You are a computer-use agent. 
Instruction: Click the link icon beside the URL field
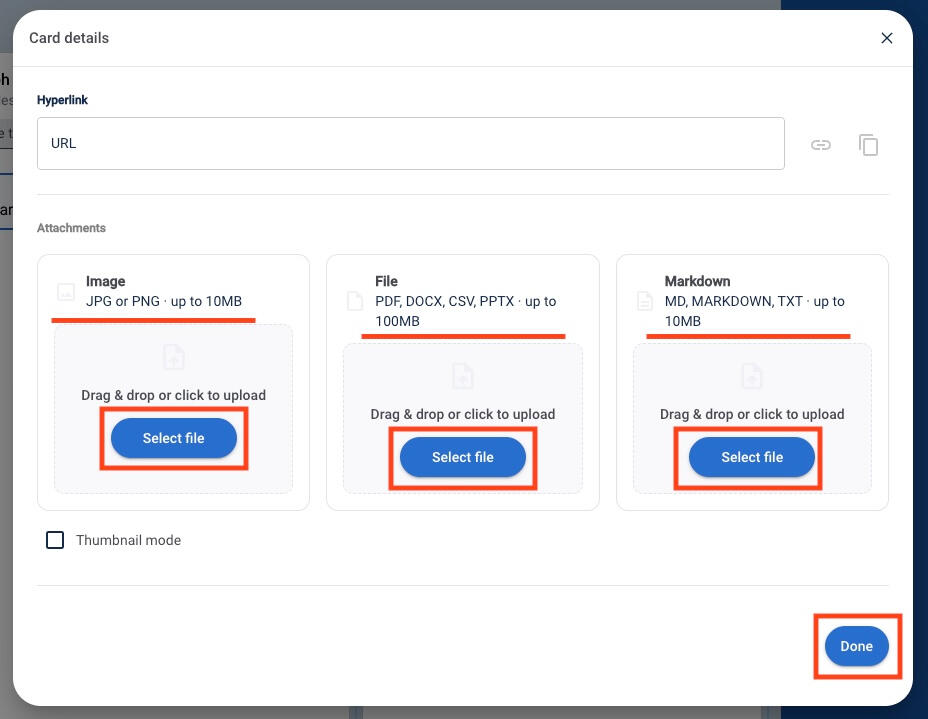coord(820,145)
